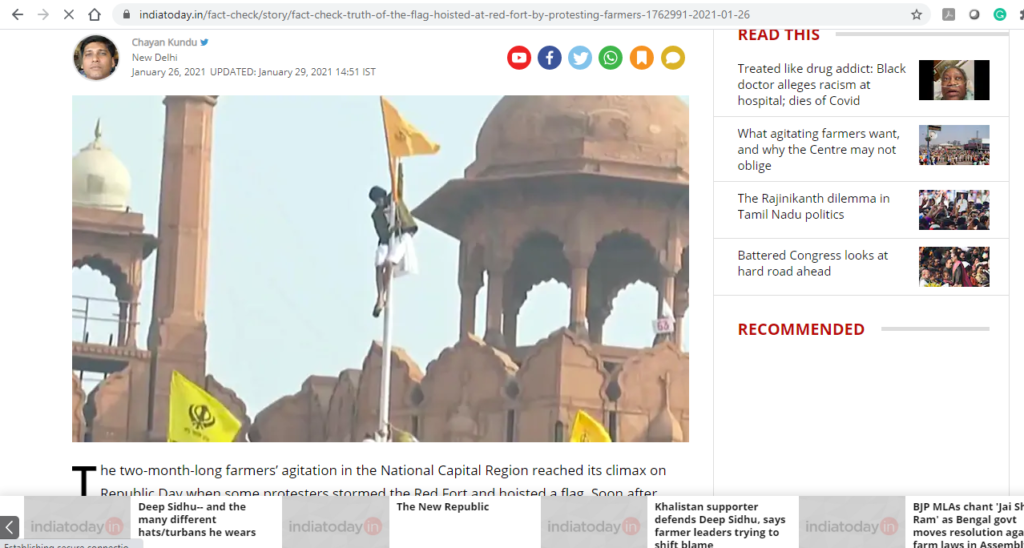1024x548 pixels.
Task: Share article via YouTube red icon
Action: tap(519, 57)
